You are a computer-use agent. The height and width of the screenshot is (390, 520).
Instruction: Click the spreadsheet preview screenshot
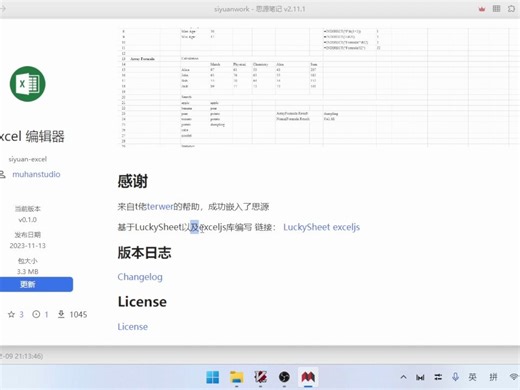pos(318,87)
